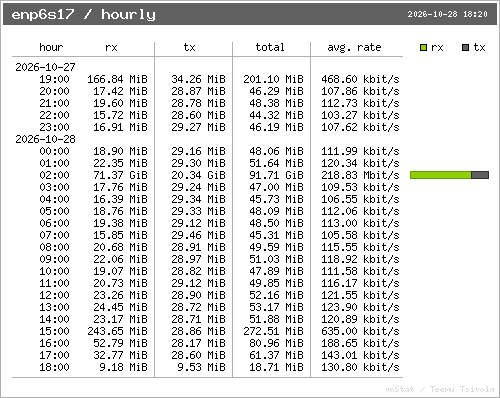
Task: Click rate 112.06 kbit/s
Action: click(x=360, y=211)
